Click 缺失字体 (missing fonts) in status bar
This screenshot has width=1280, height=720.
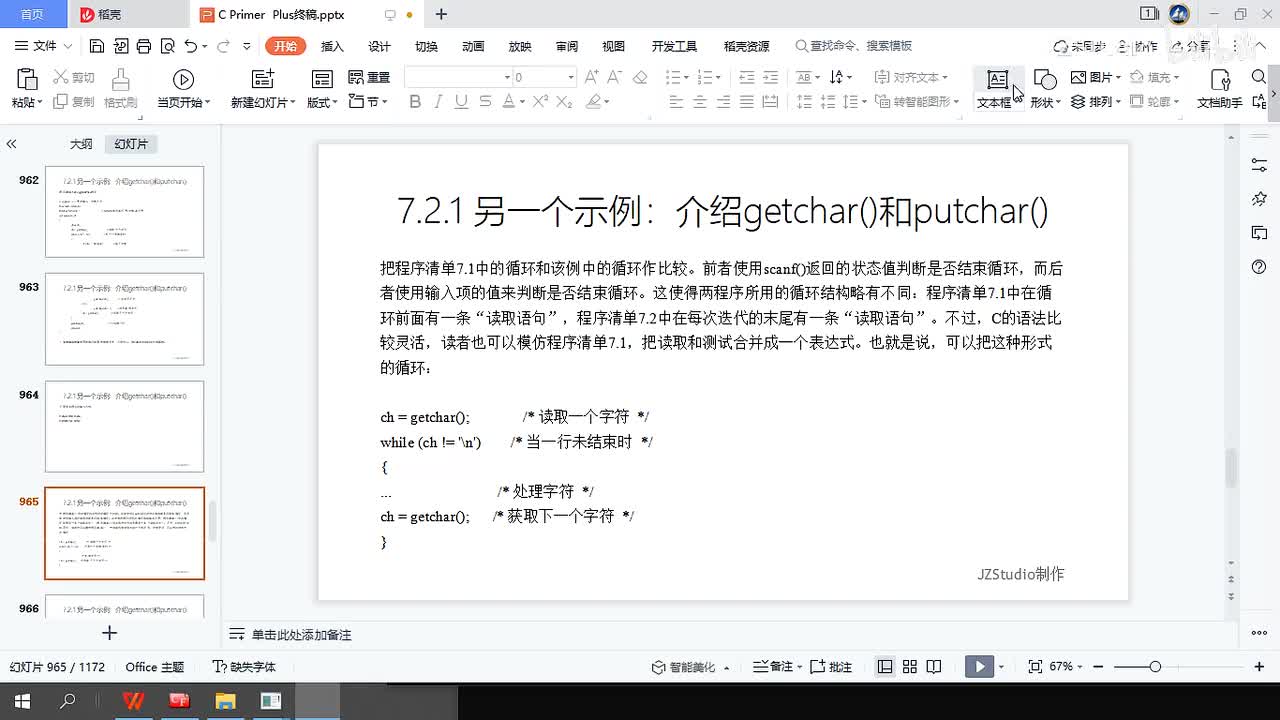click(x=244, y=667)
